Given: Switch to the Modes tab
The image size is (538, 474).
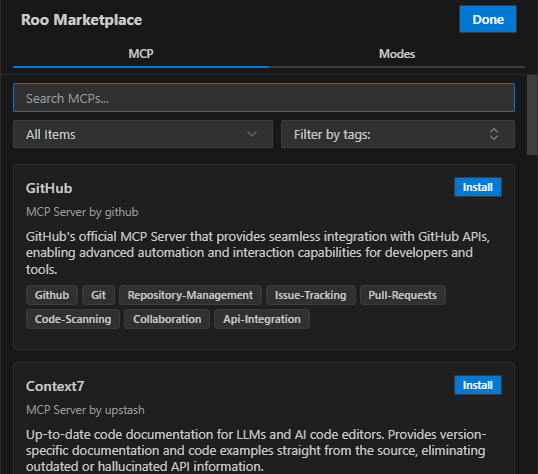Looking at the screenshot, I should (397, 54).
